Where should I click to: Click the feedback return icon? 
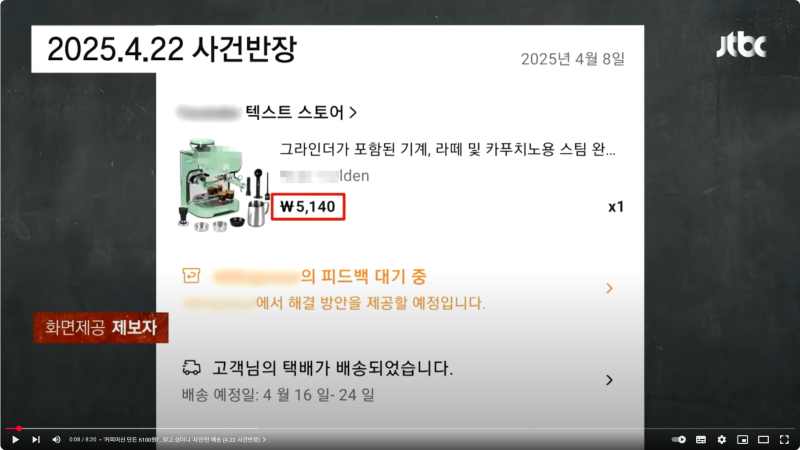191,276
